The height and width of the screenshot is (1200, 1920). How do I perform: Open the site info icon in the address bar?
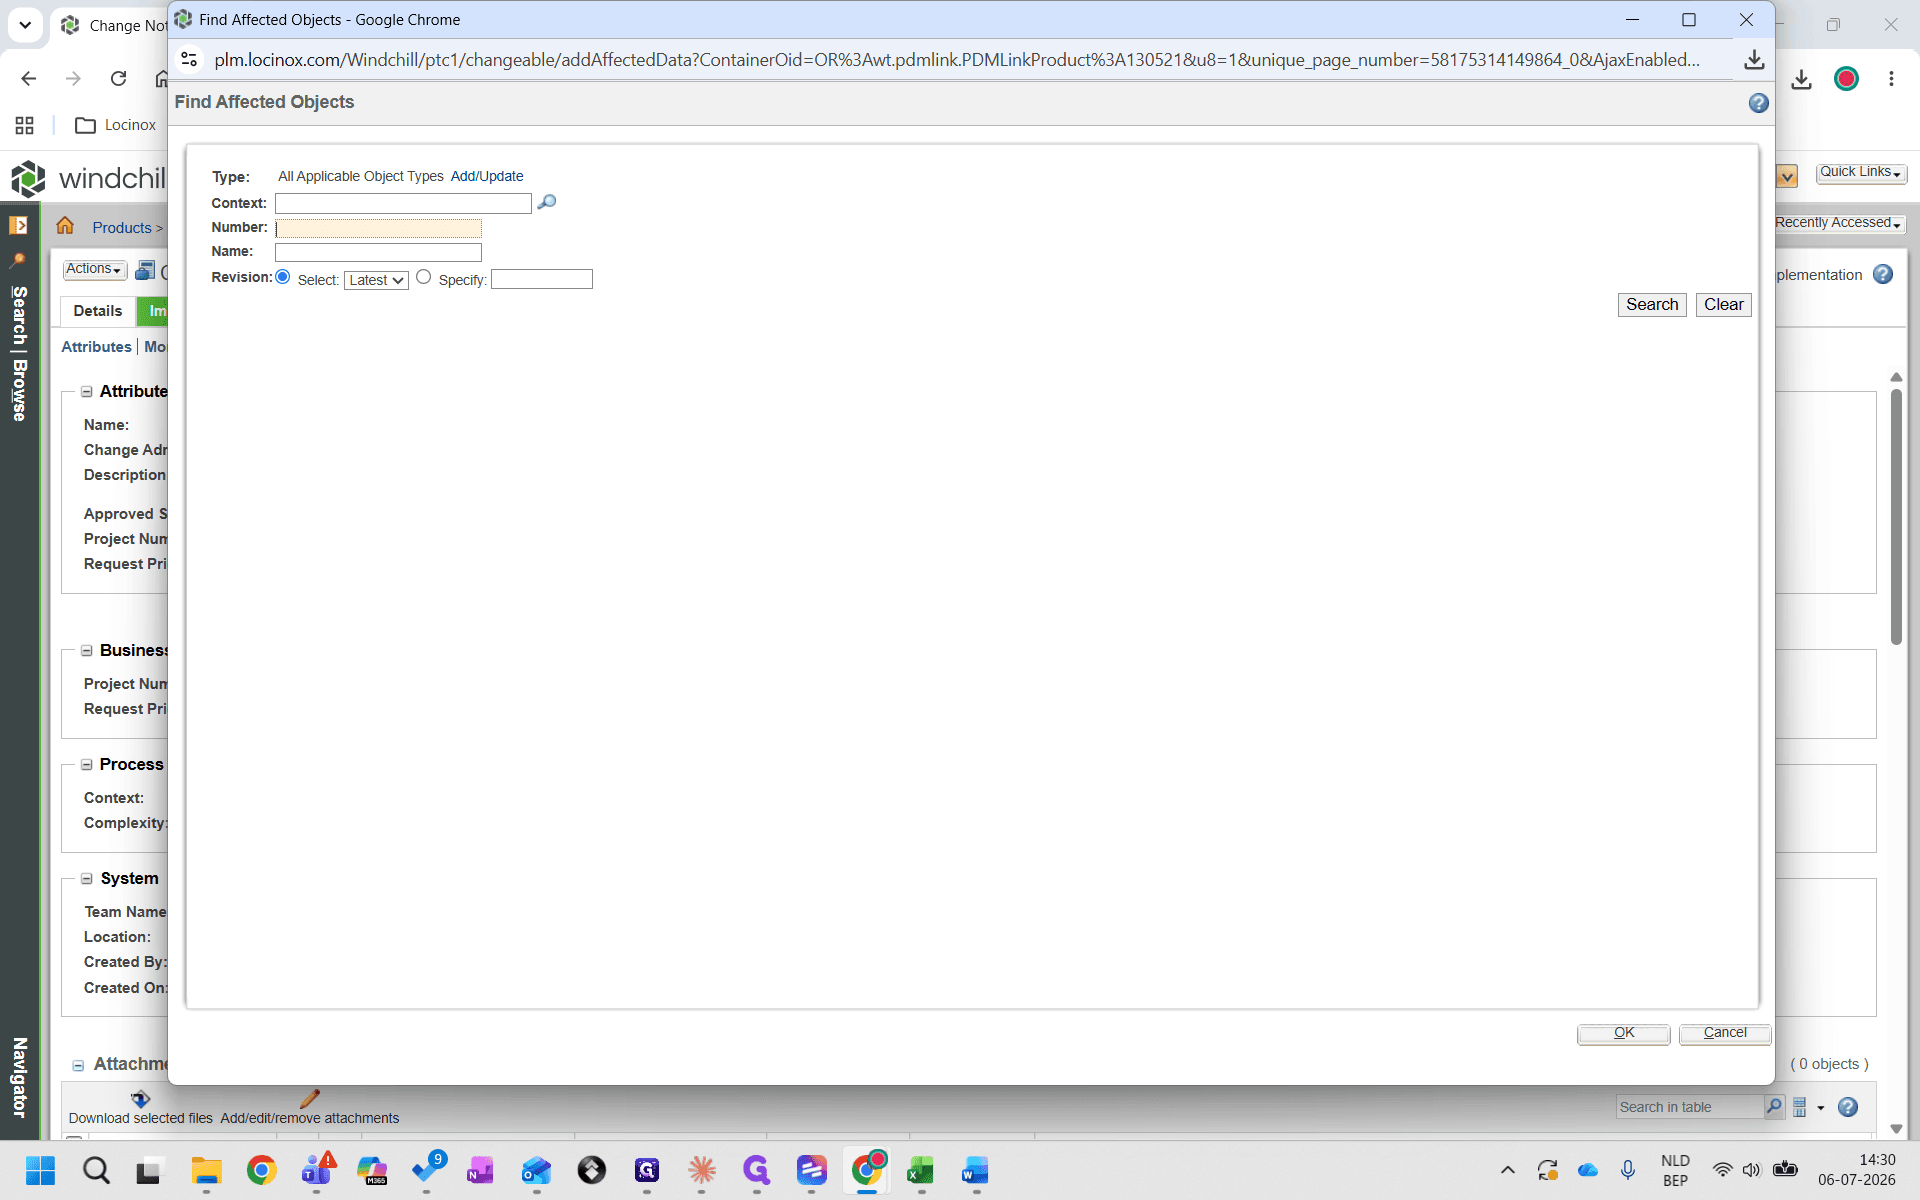click(x=189, y=60)
